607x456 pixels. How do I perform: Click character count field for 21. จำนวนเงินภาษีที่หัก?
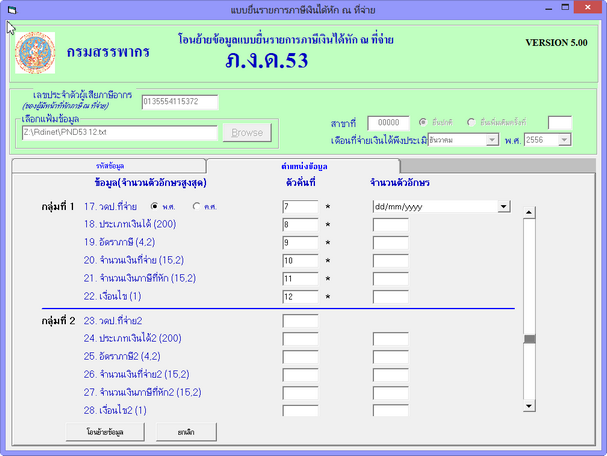click(x=391, y=279)
